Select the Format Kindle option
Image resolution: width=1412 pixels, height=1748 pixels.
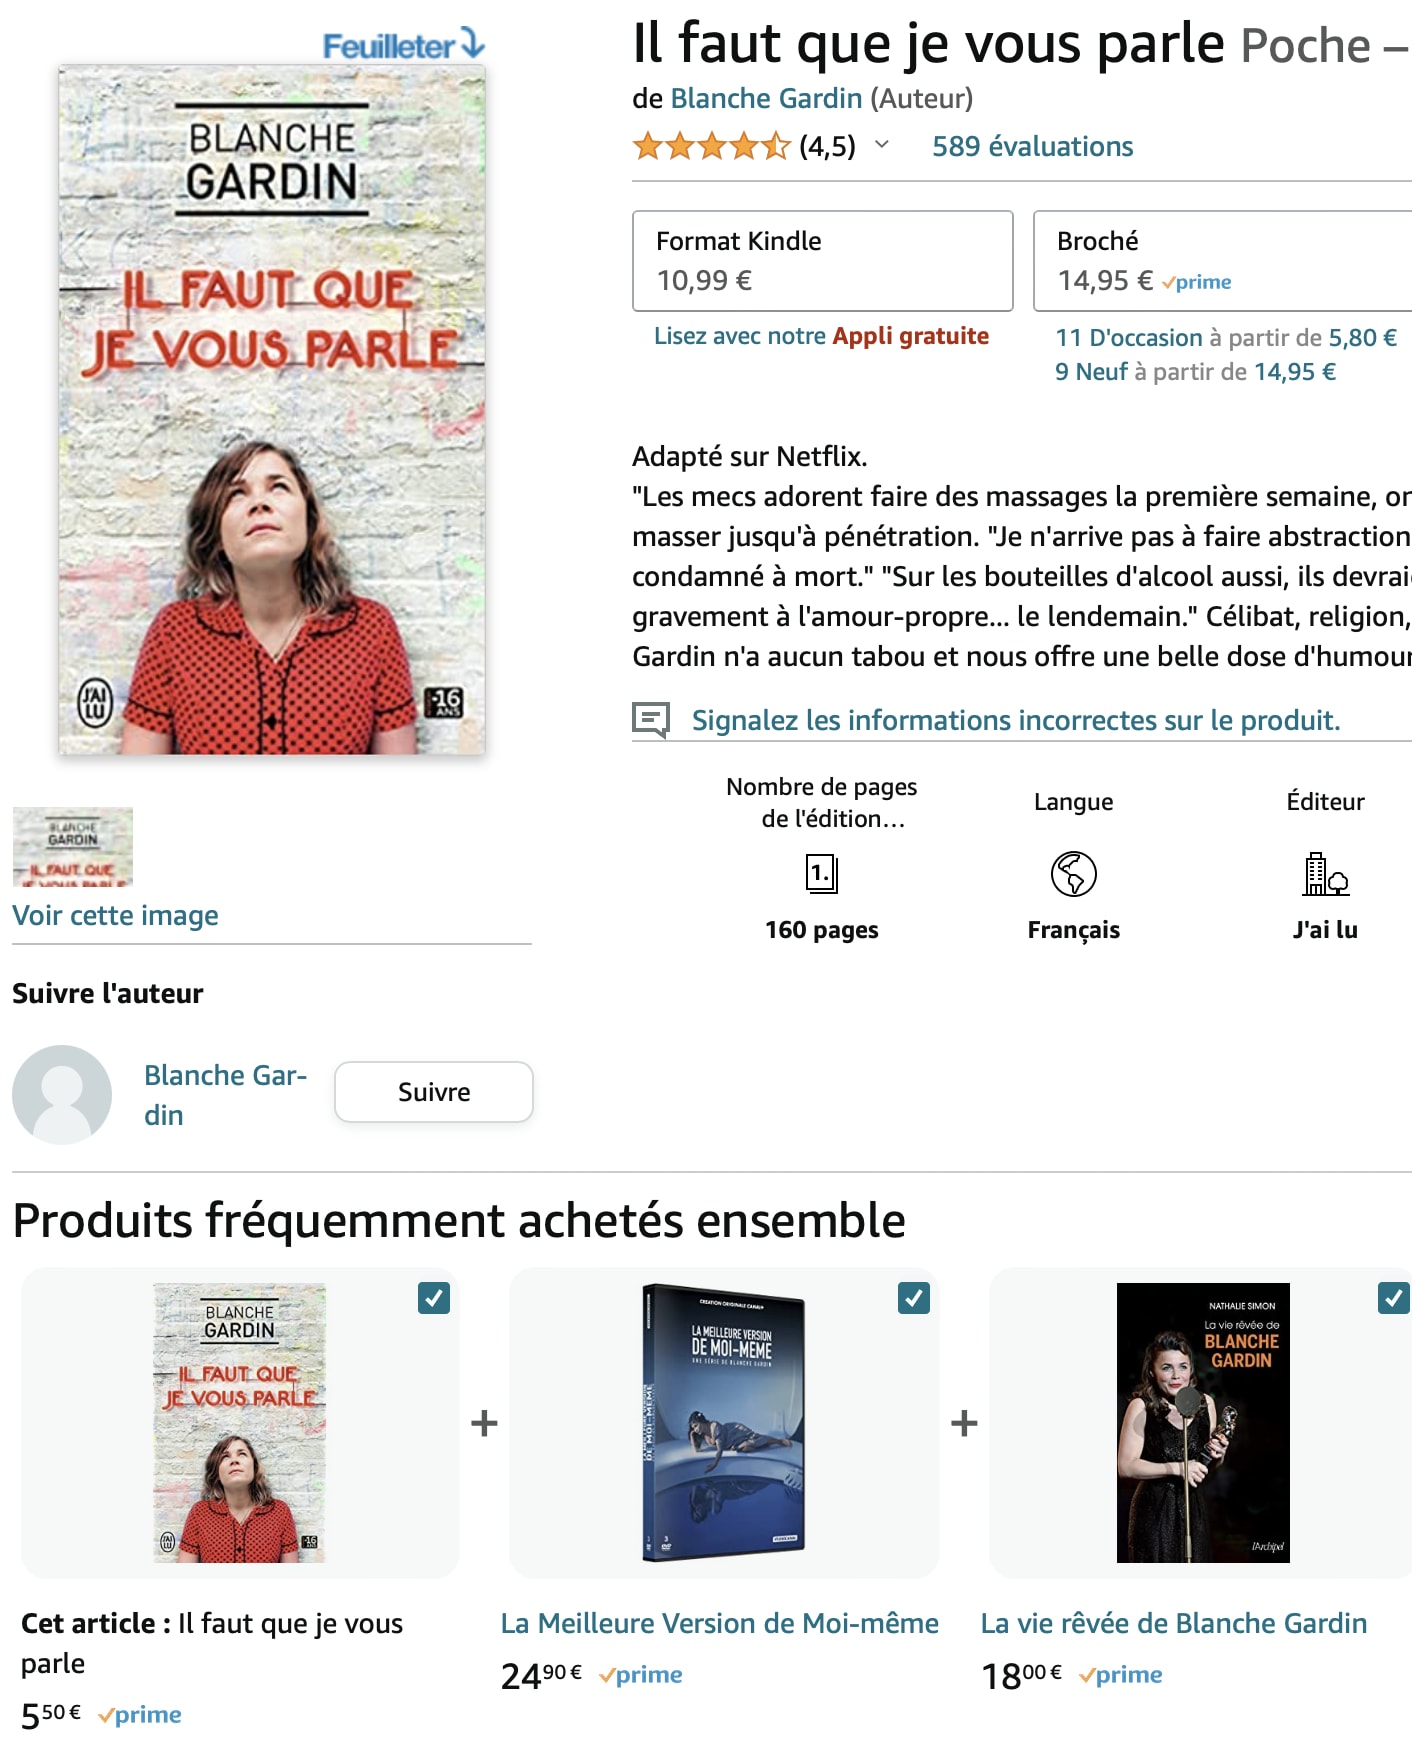(822, 261)
